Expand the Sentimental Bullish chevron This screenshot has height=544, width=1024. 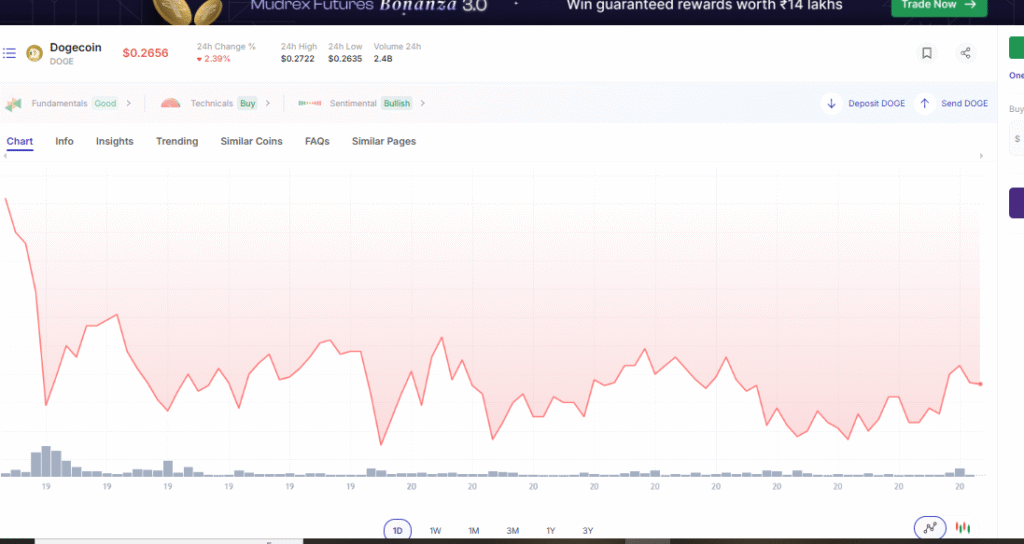(x=422, y=103)
